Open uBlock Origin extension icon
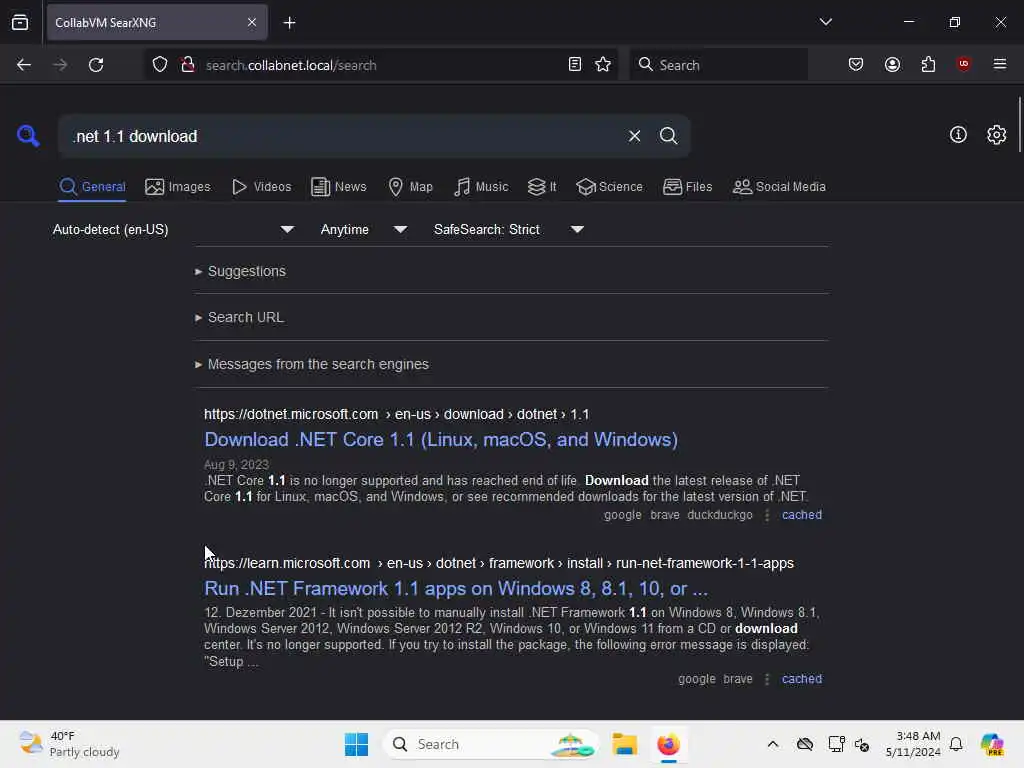This screenshot has height=768, width=1024. pos(963,64)
